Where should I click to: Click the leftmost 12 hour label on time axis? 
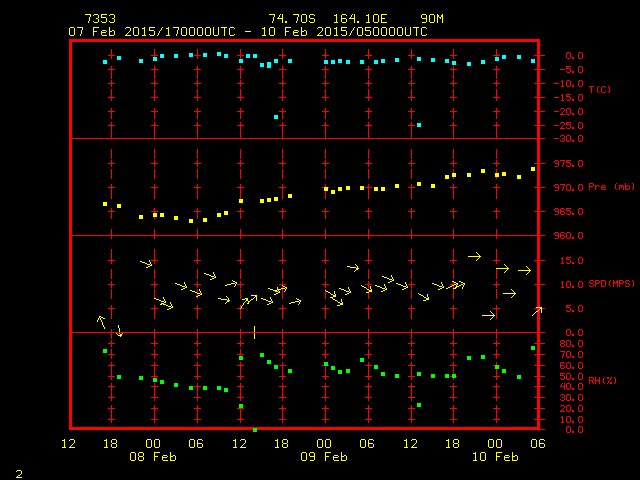[x=68, y=443]
